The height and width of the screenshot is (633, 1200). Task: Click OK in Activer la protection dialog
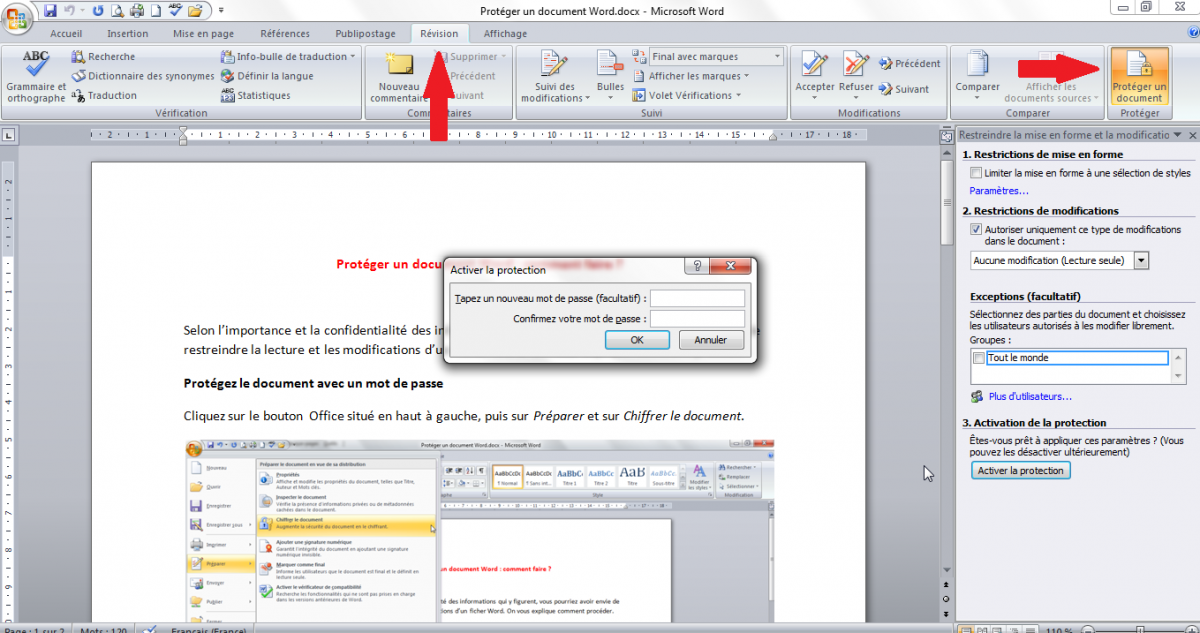click(x=637, y=340)
